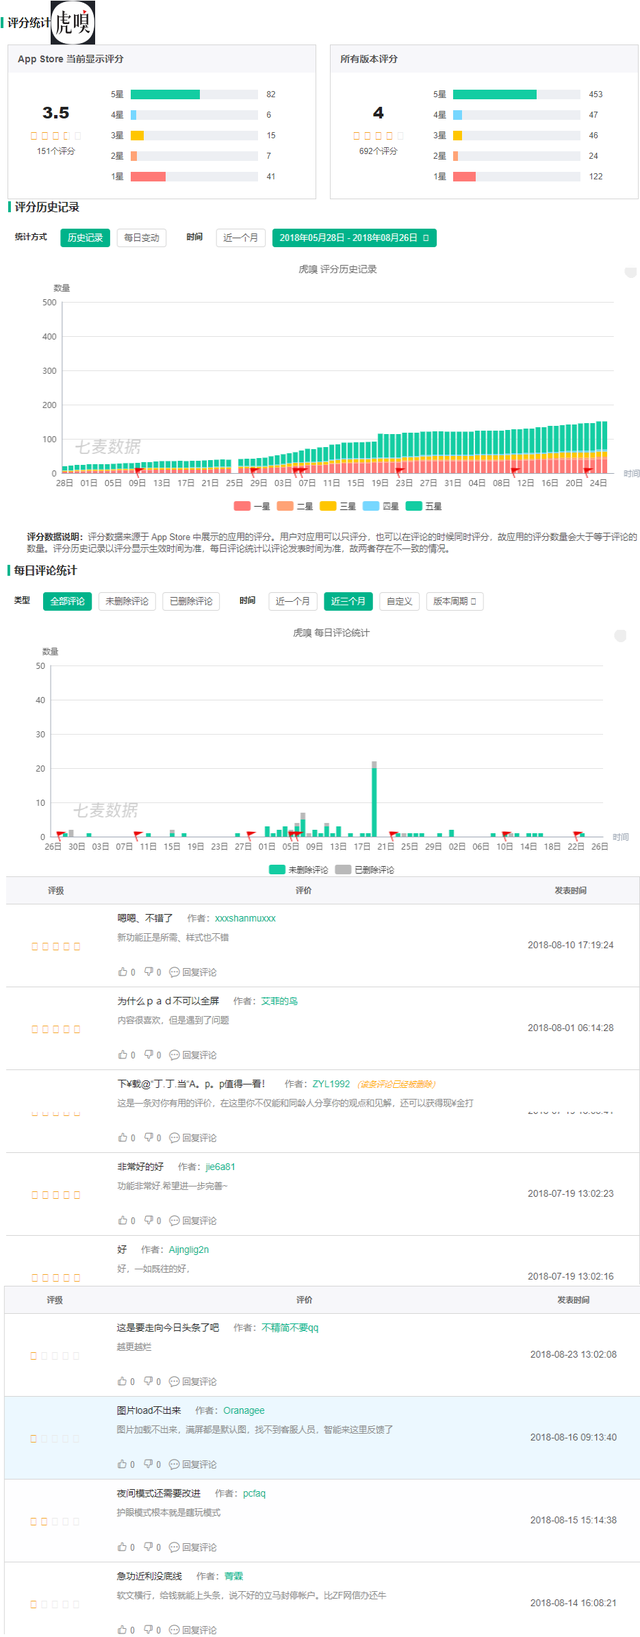The image size is (640, 1637).
Task: Select 自定义 custom time range
Action: [x=400, y=601]
